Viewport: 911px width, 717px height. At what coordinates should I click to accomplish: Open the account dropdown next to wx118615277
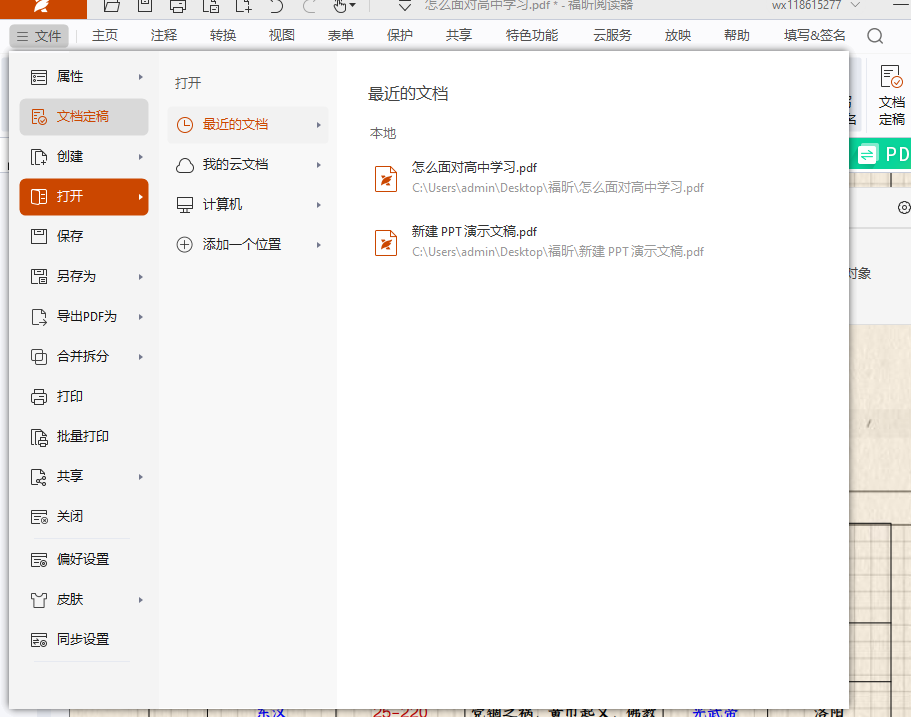(856, 6)
